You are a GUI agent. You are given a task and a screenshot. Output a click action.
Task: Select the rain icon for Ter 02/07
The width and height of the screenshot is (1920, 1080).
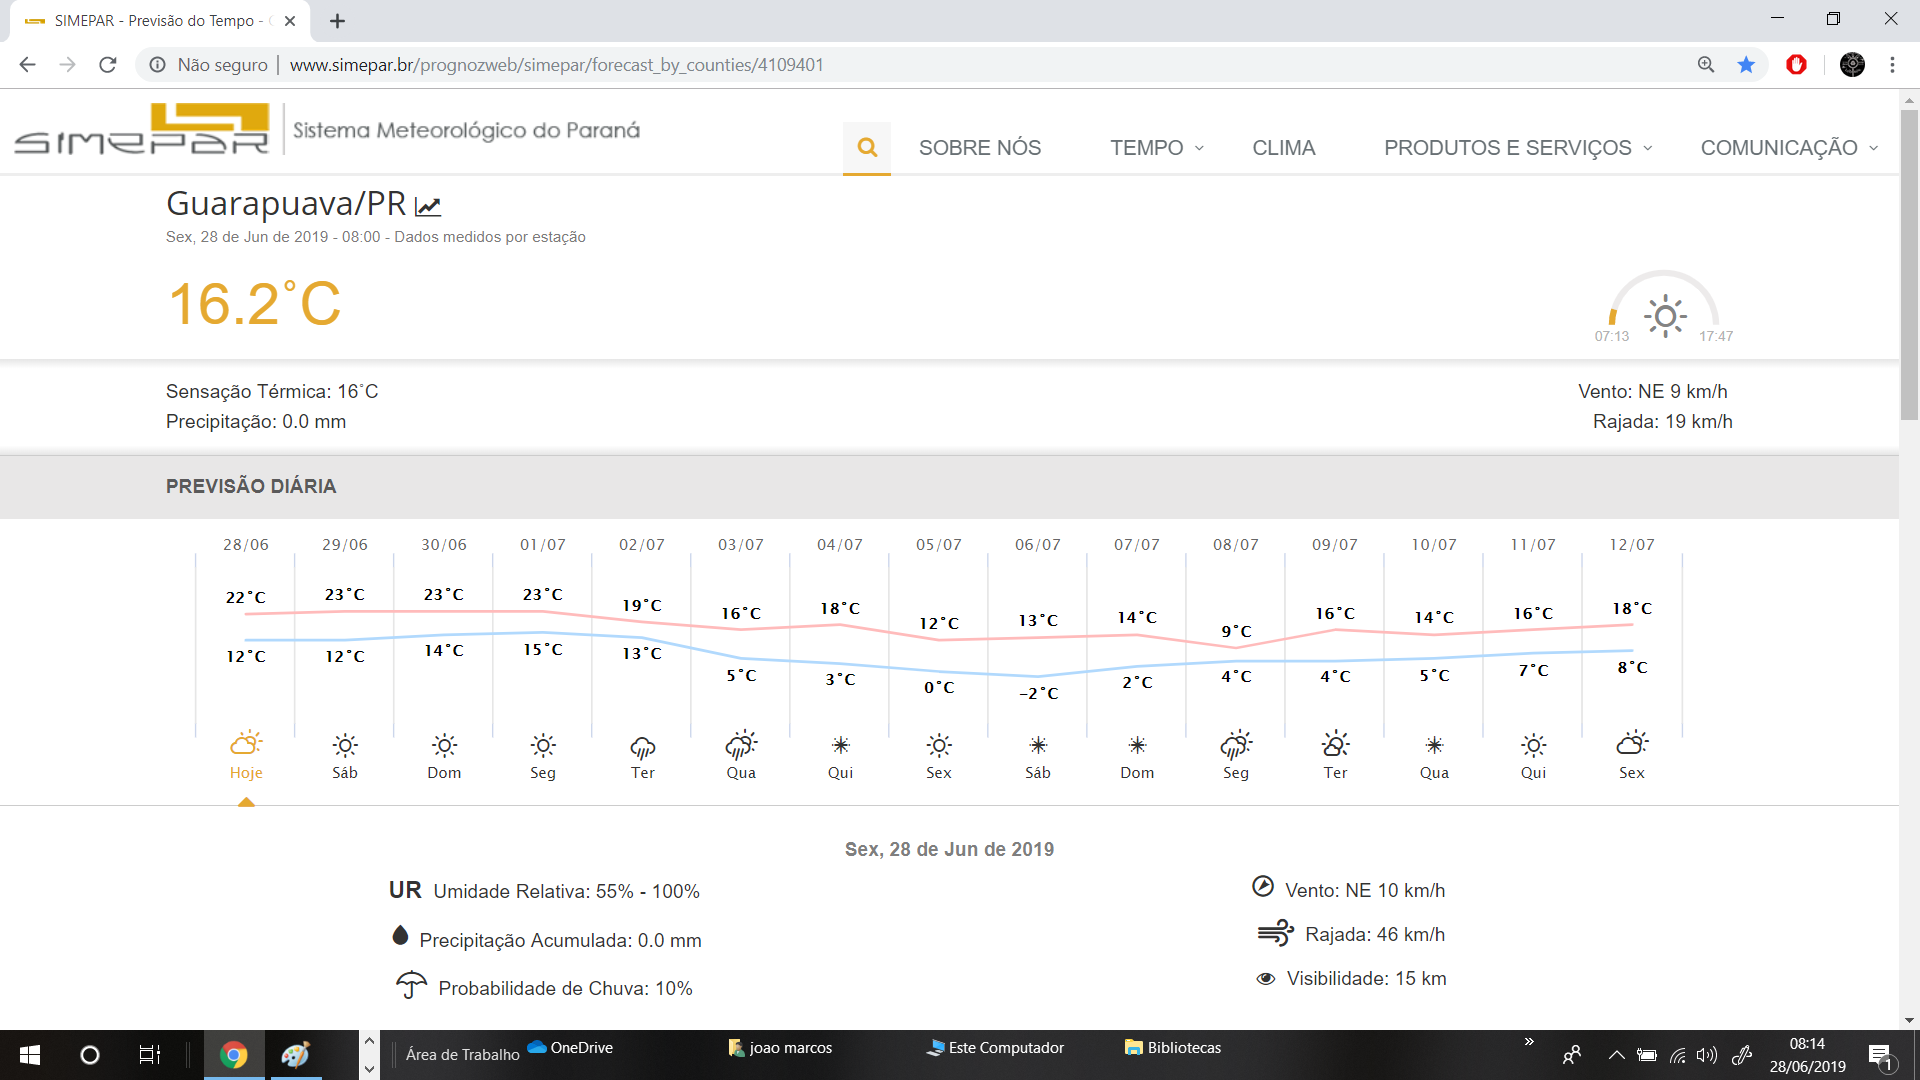coord(642,747)
